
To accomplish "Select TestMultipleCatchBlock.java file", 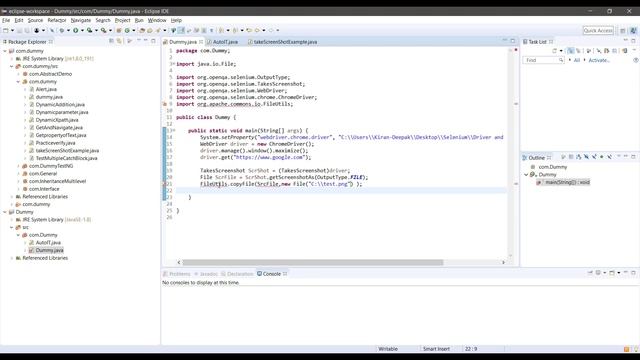I will pos(67,158).
